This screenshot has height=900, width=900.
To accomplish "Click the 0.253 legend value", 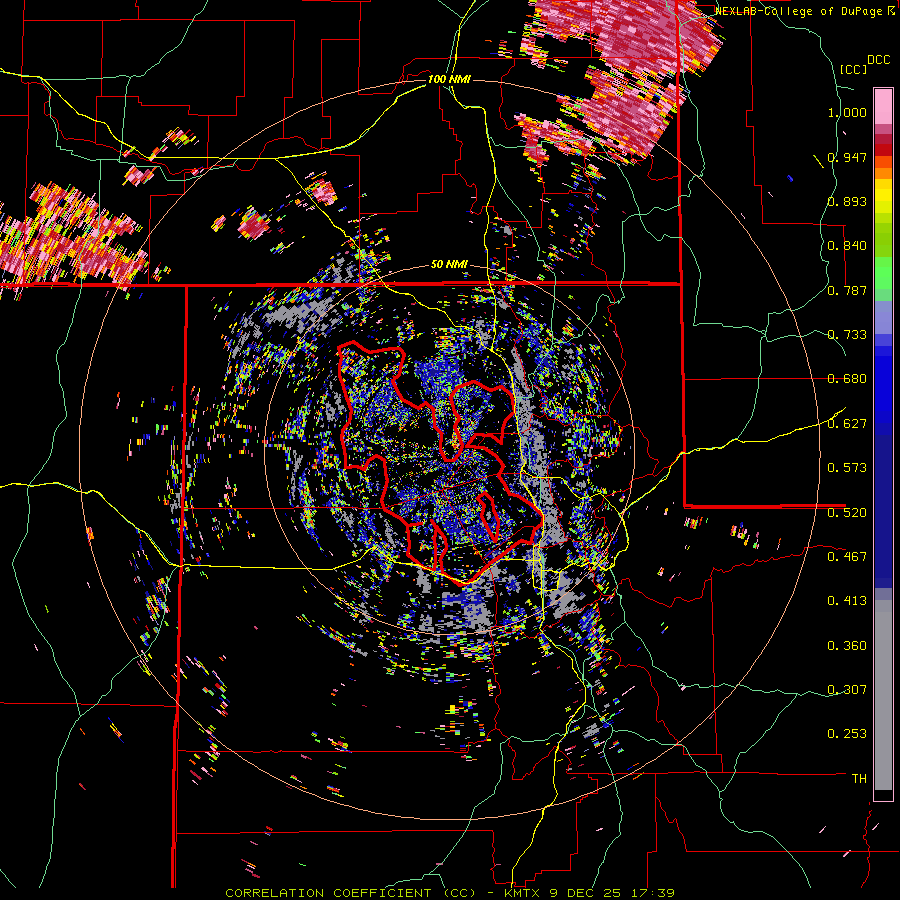I will coord(847,734).
